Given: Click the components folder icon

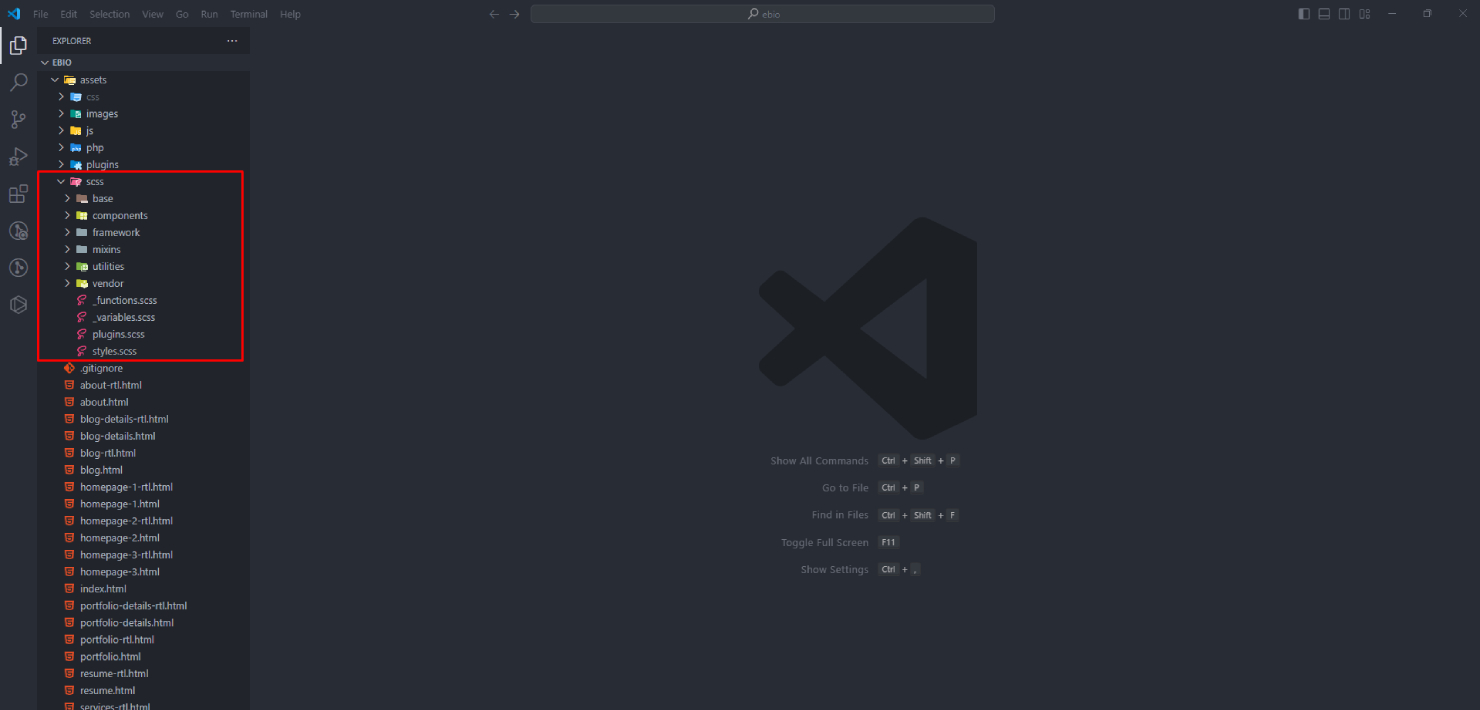Looking at the screenshot, I should coord(82,216).
